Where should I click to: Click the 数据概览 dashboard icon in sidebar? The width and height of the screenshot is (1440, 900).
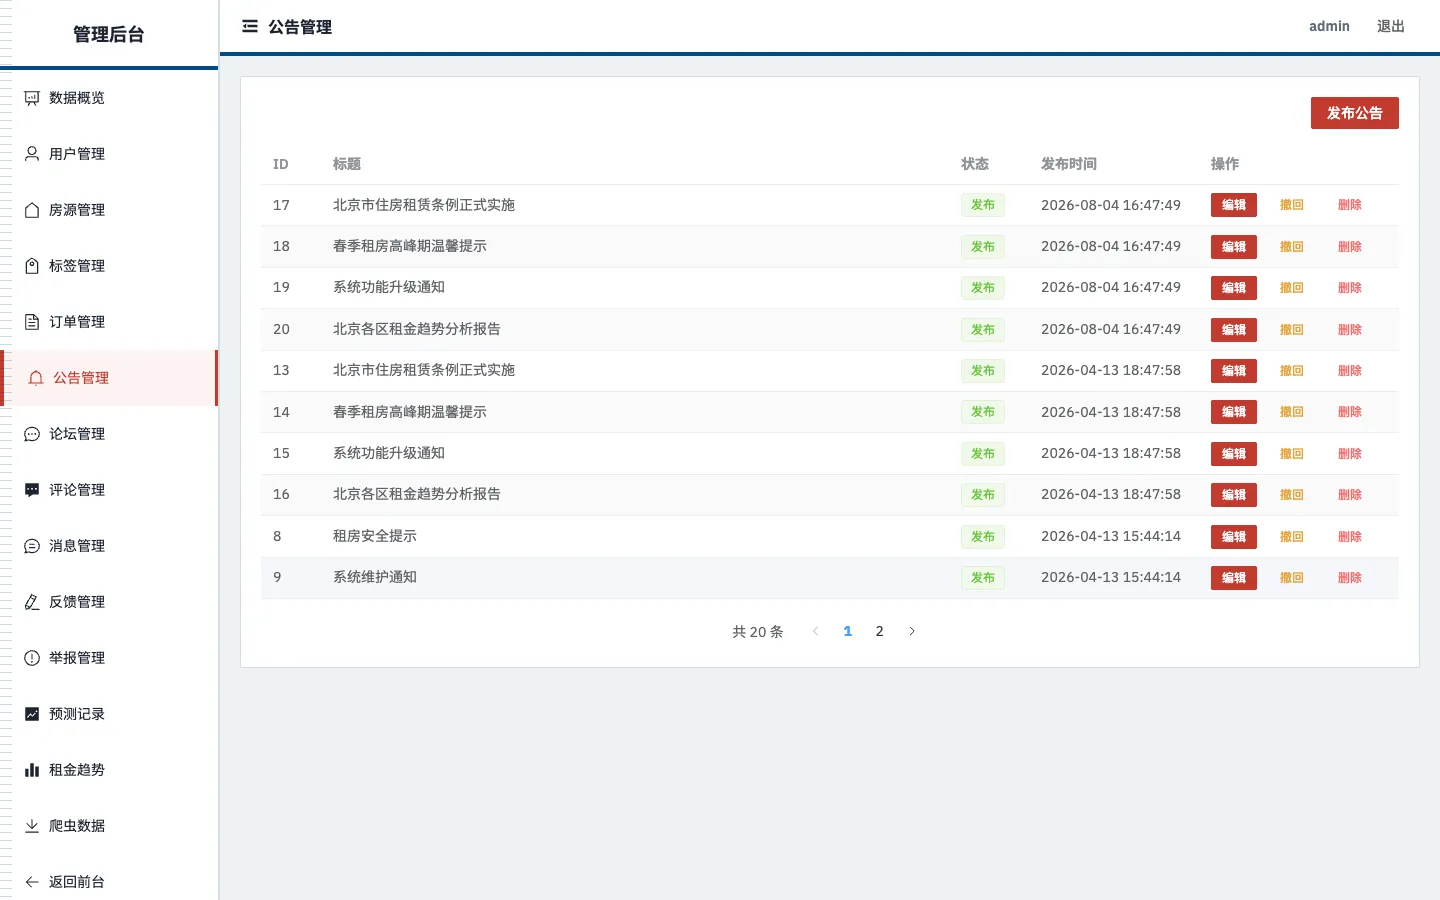(32, 98)
